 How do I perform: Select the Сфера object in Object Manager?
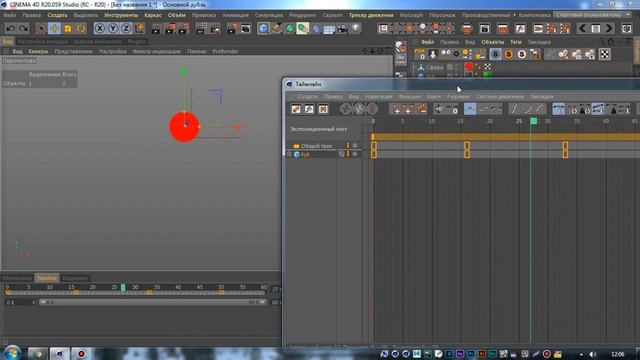[434, 67]
